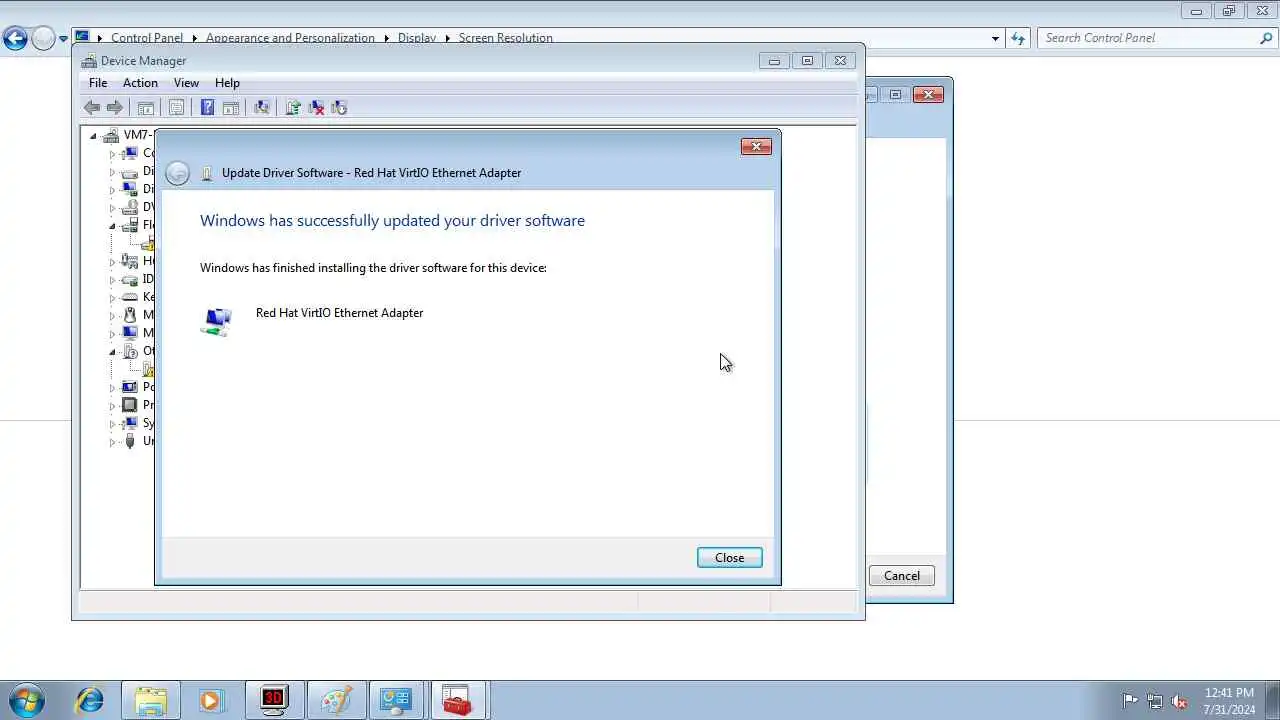Click the Forward arrow in Device Manager toolbar
Viewport: 1280px width, 720px height.
(x=115, y=108)
